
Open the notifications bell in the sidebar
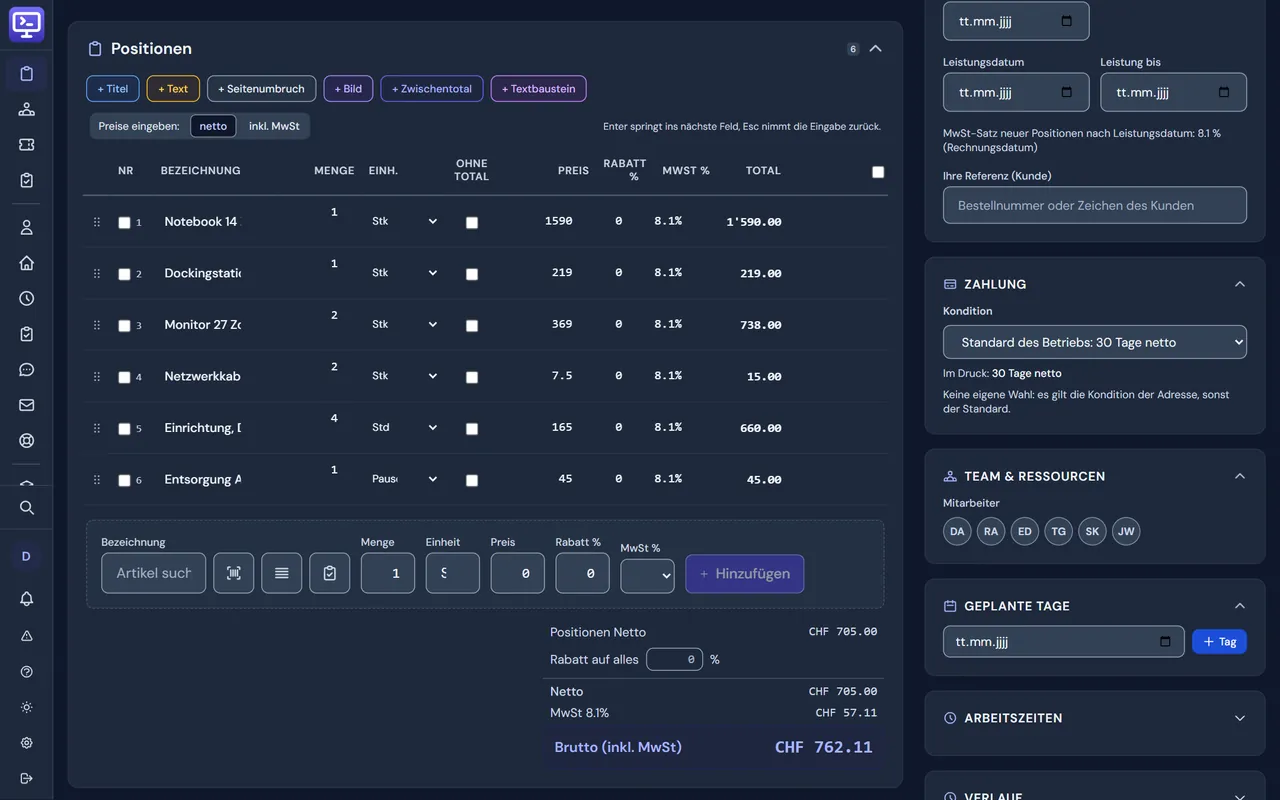(x=27, y=599)
